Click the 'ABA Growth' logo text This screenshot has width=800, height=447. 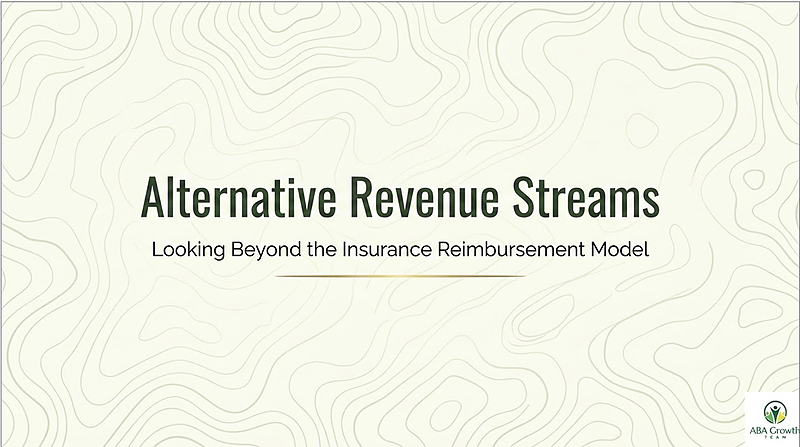[774, 431]
